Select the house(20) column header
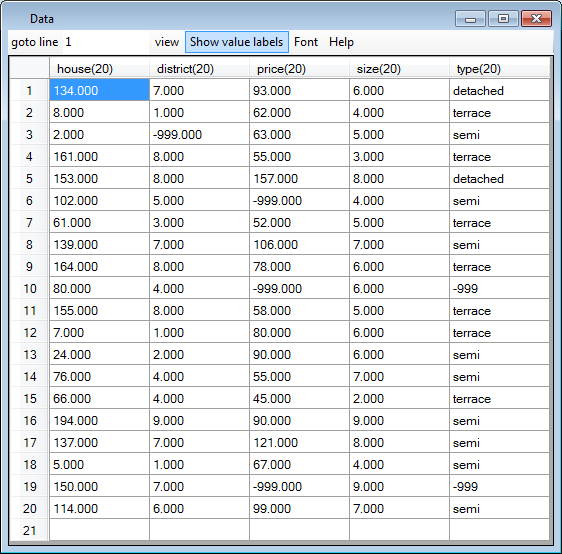The image size is (562, 554). coord(99,68)
